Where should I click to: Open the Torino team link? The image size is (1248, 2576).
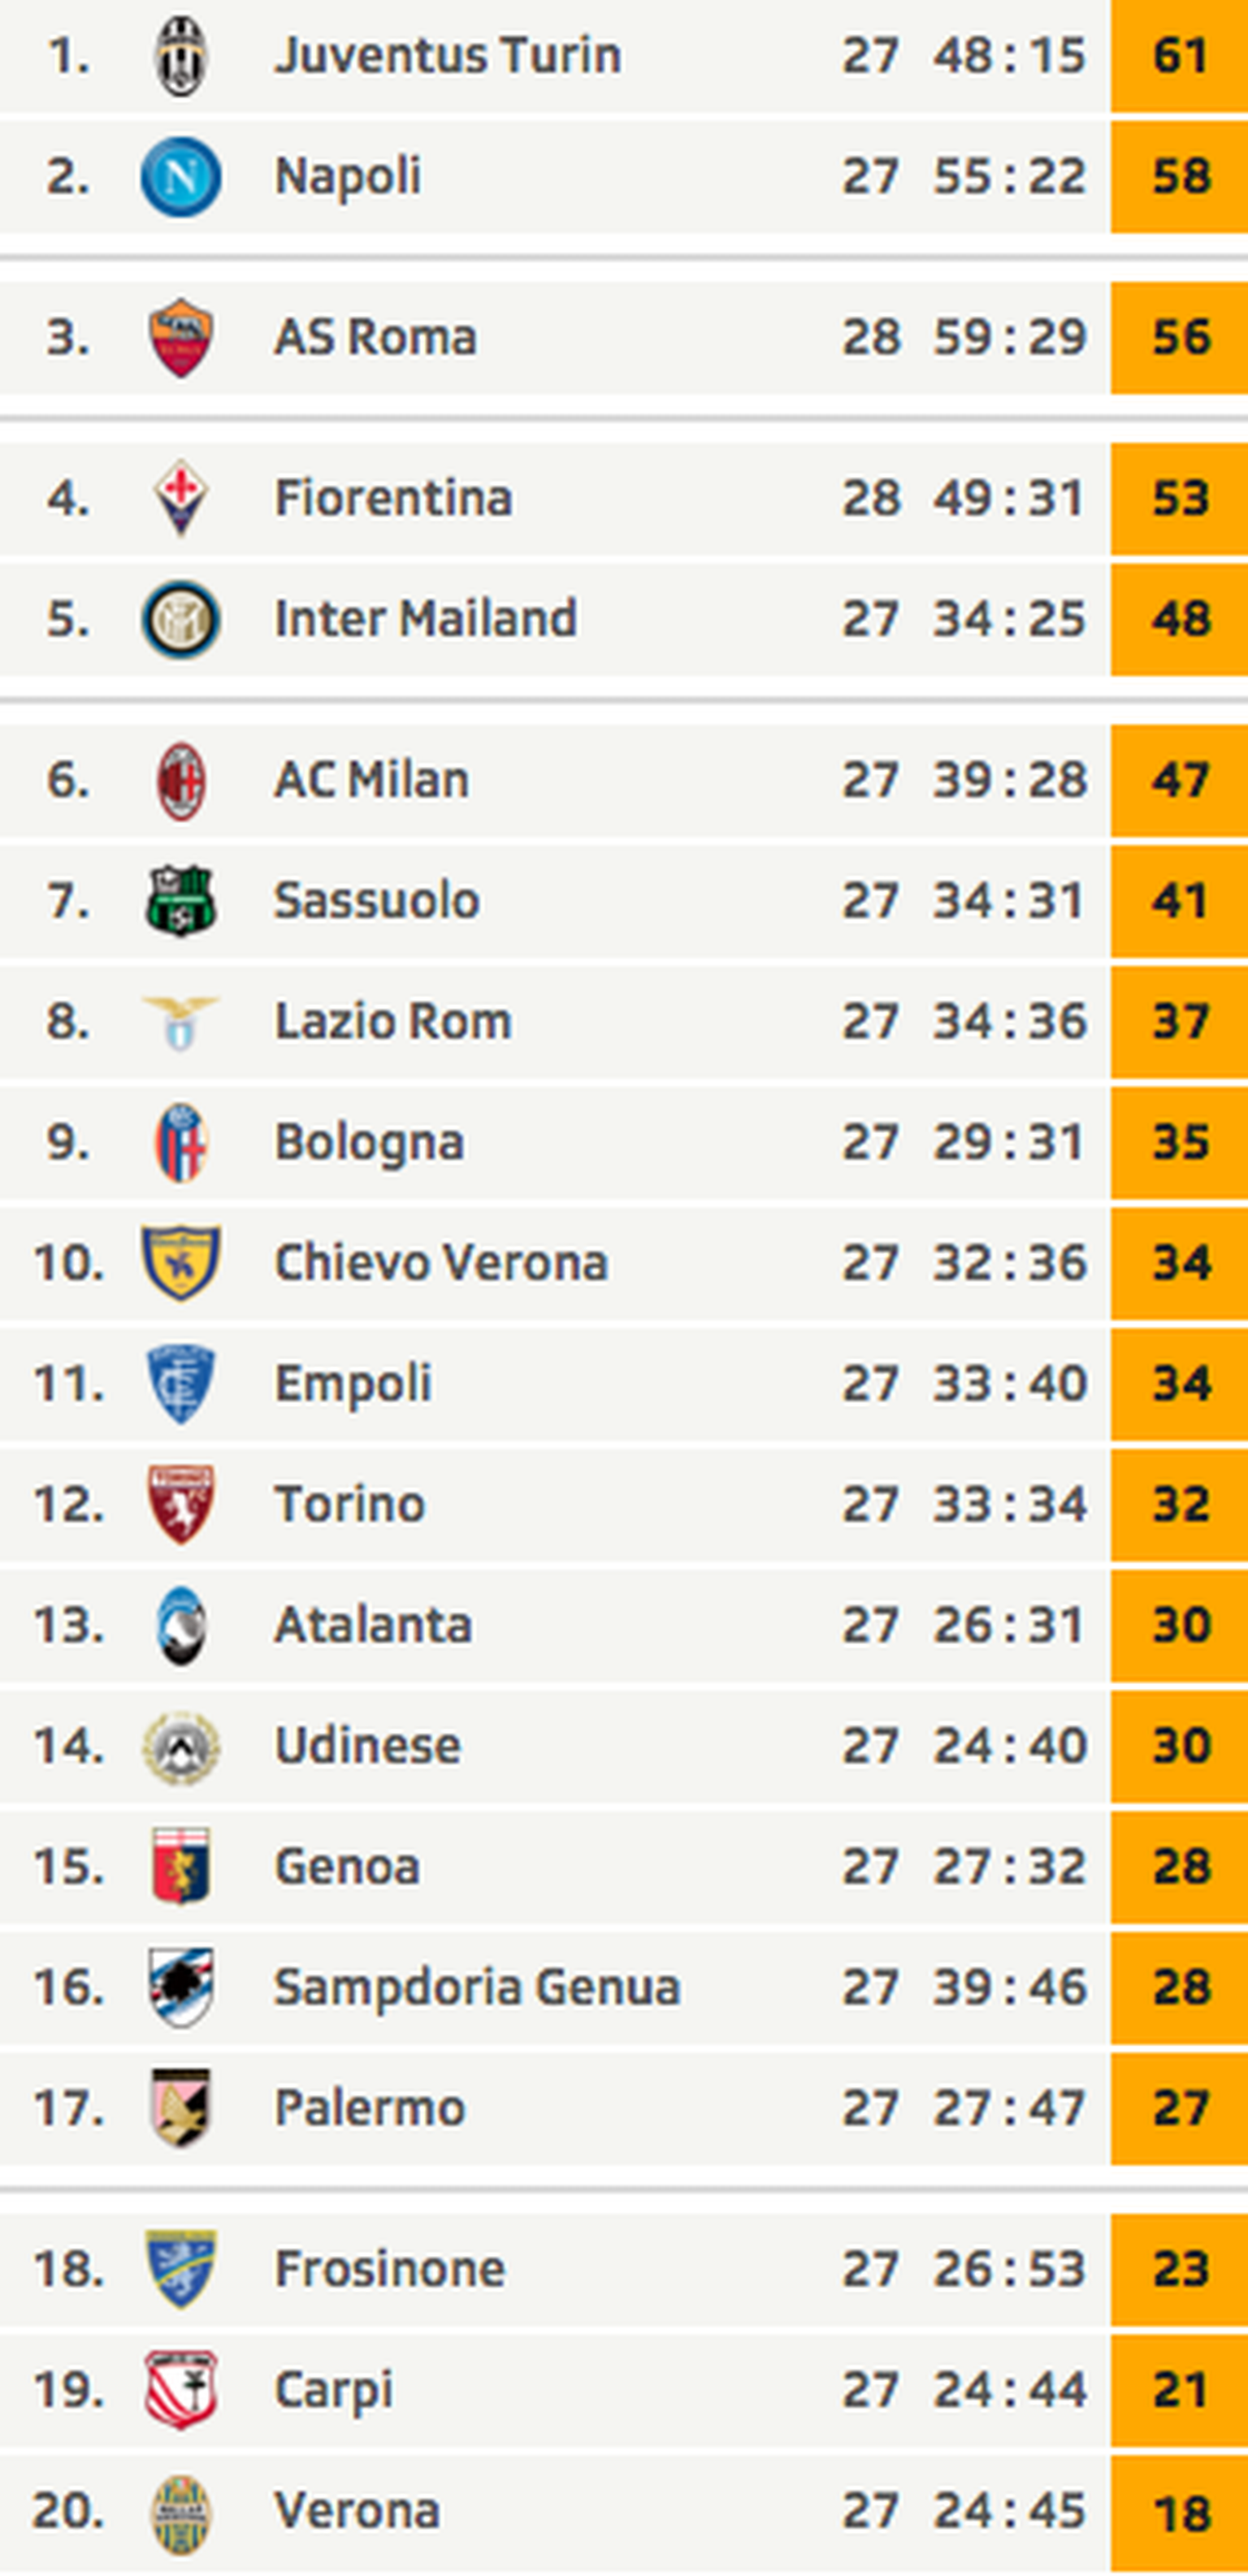pos(350,1504)
